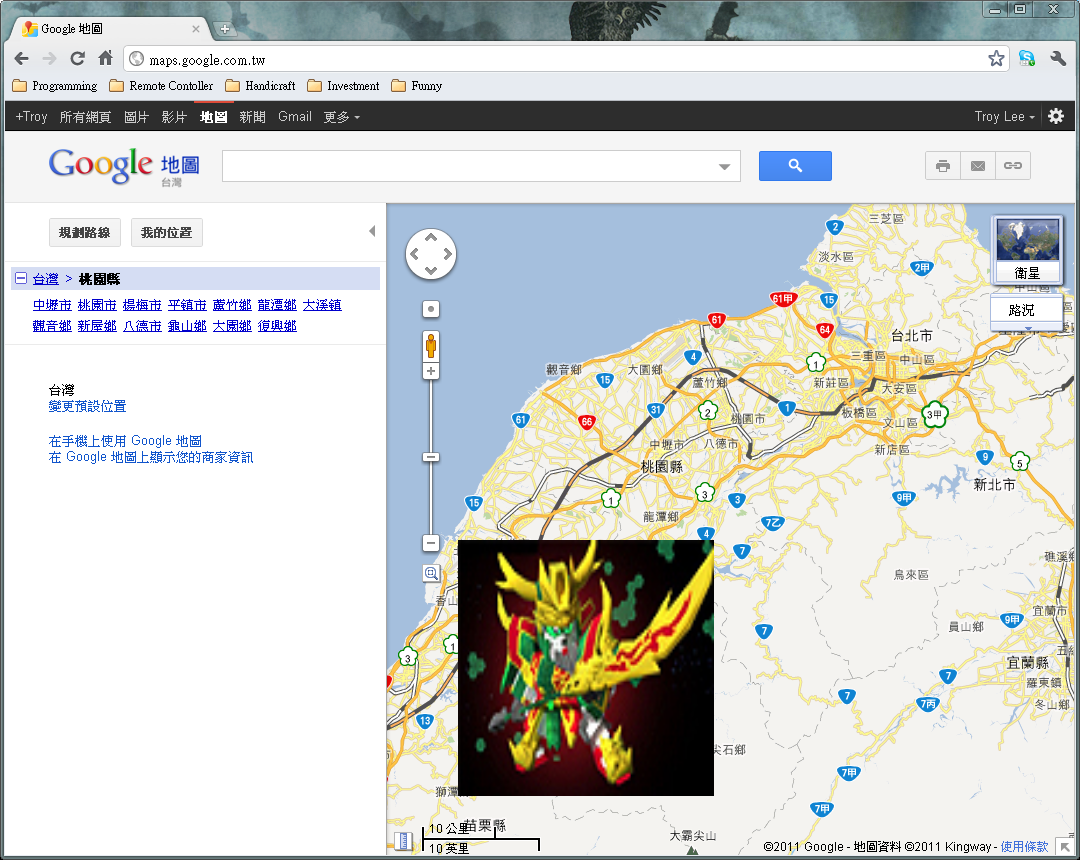1080x860 pixels.
Task: Click the Google 地圖 logo
Action: 125,166
